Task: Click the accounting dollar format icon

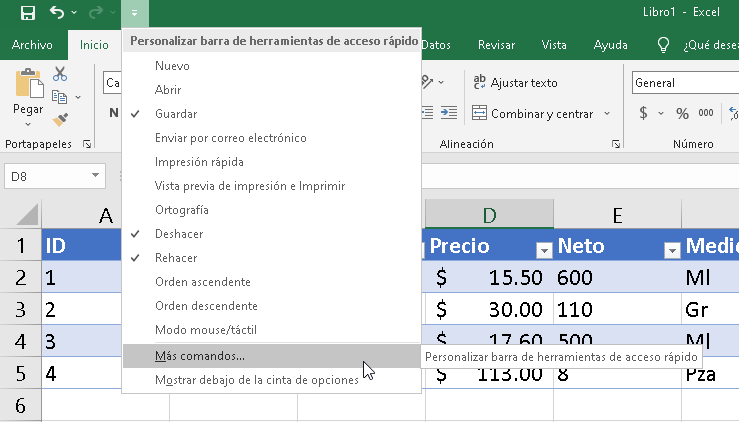Action: point(643,113)
